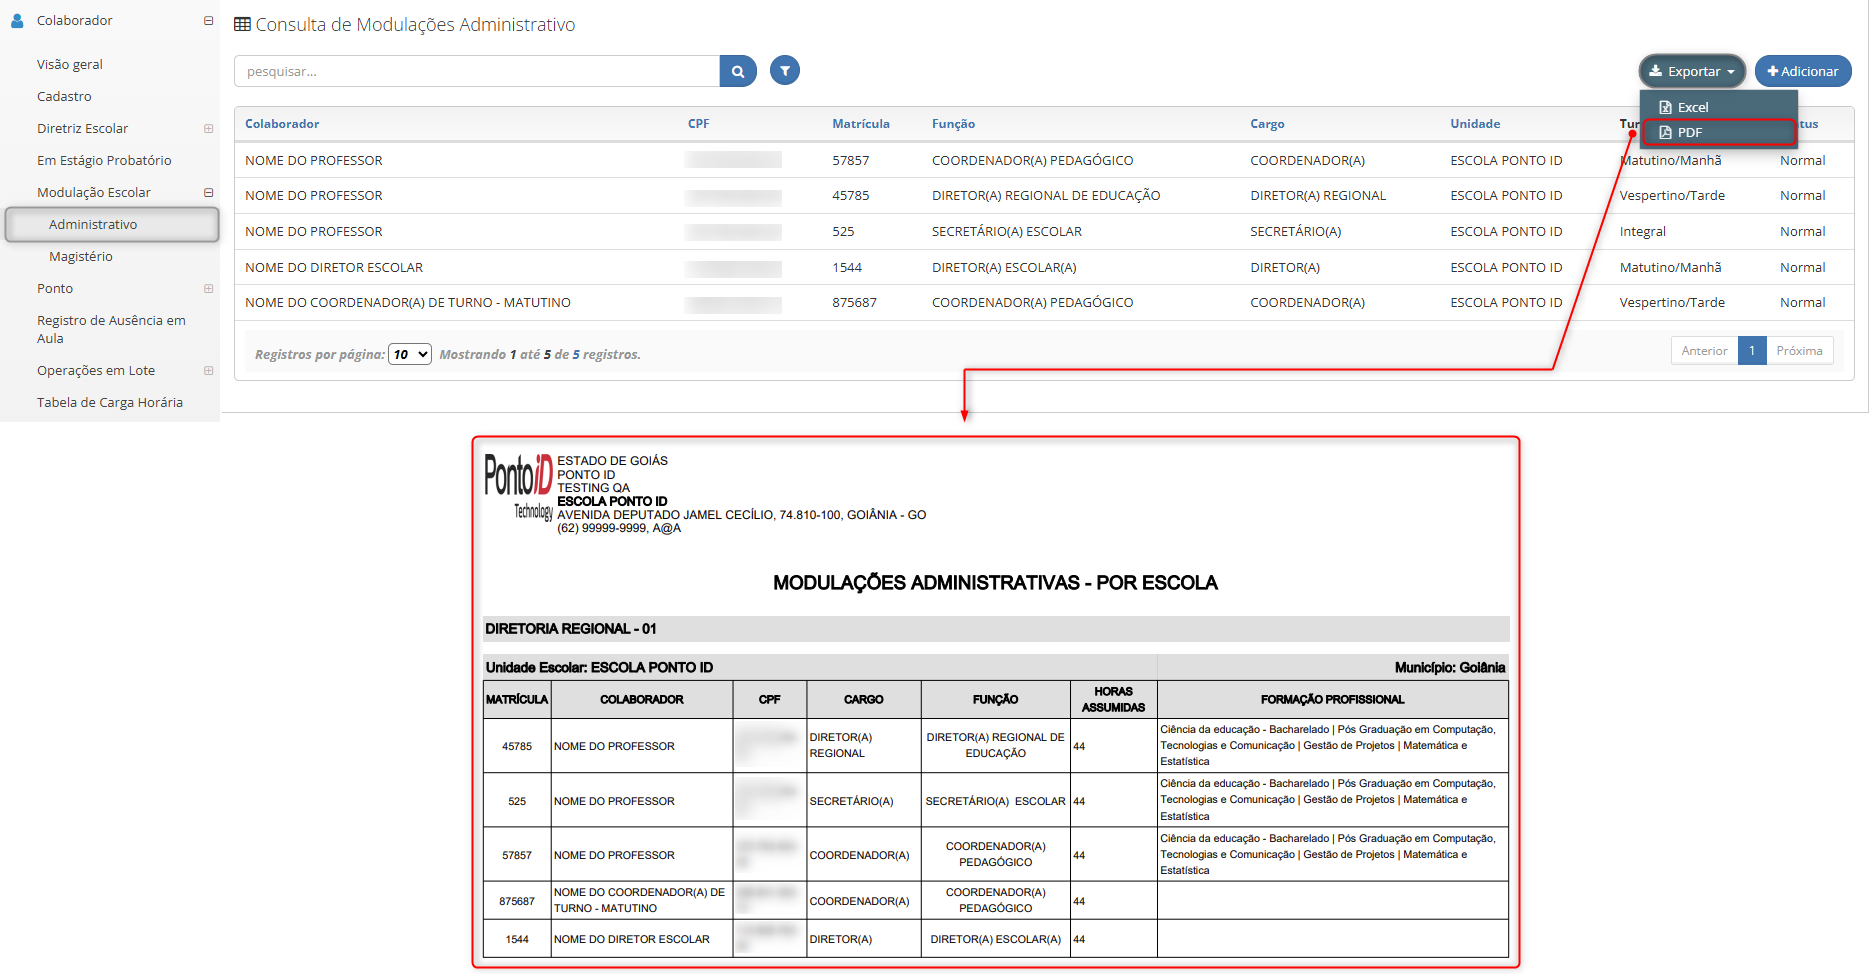This screenshot has width=1876, height=974.
Task: Click DIRETOR(A) REGIONAL cargo cell in grid
Action: tap(1318, 196)
